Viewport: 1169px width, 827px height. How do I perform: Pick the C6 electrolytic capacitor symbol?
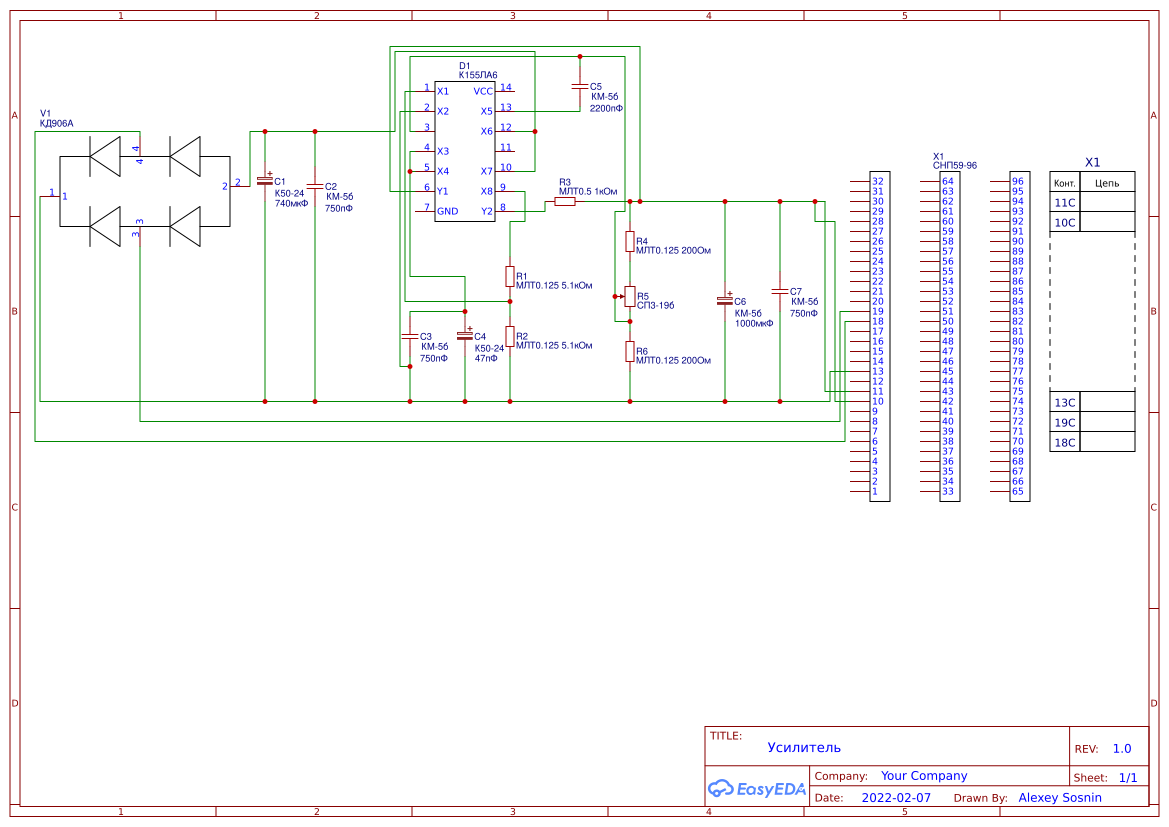[x=725, y=300]
